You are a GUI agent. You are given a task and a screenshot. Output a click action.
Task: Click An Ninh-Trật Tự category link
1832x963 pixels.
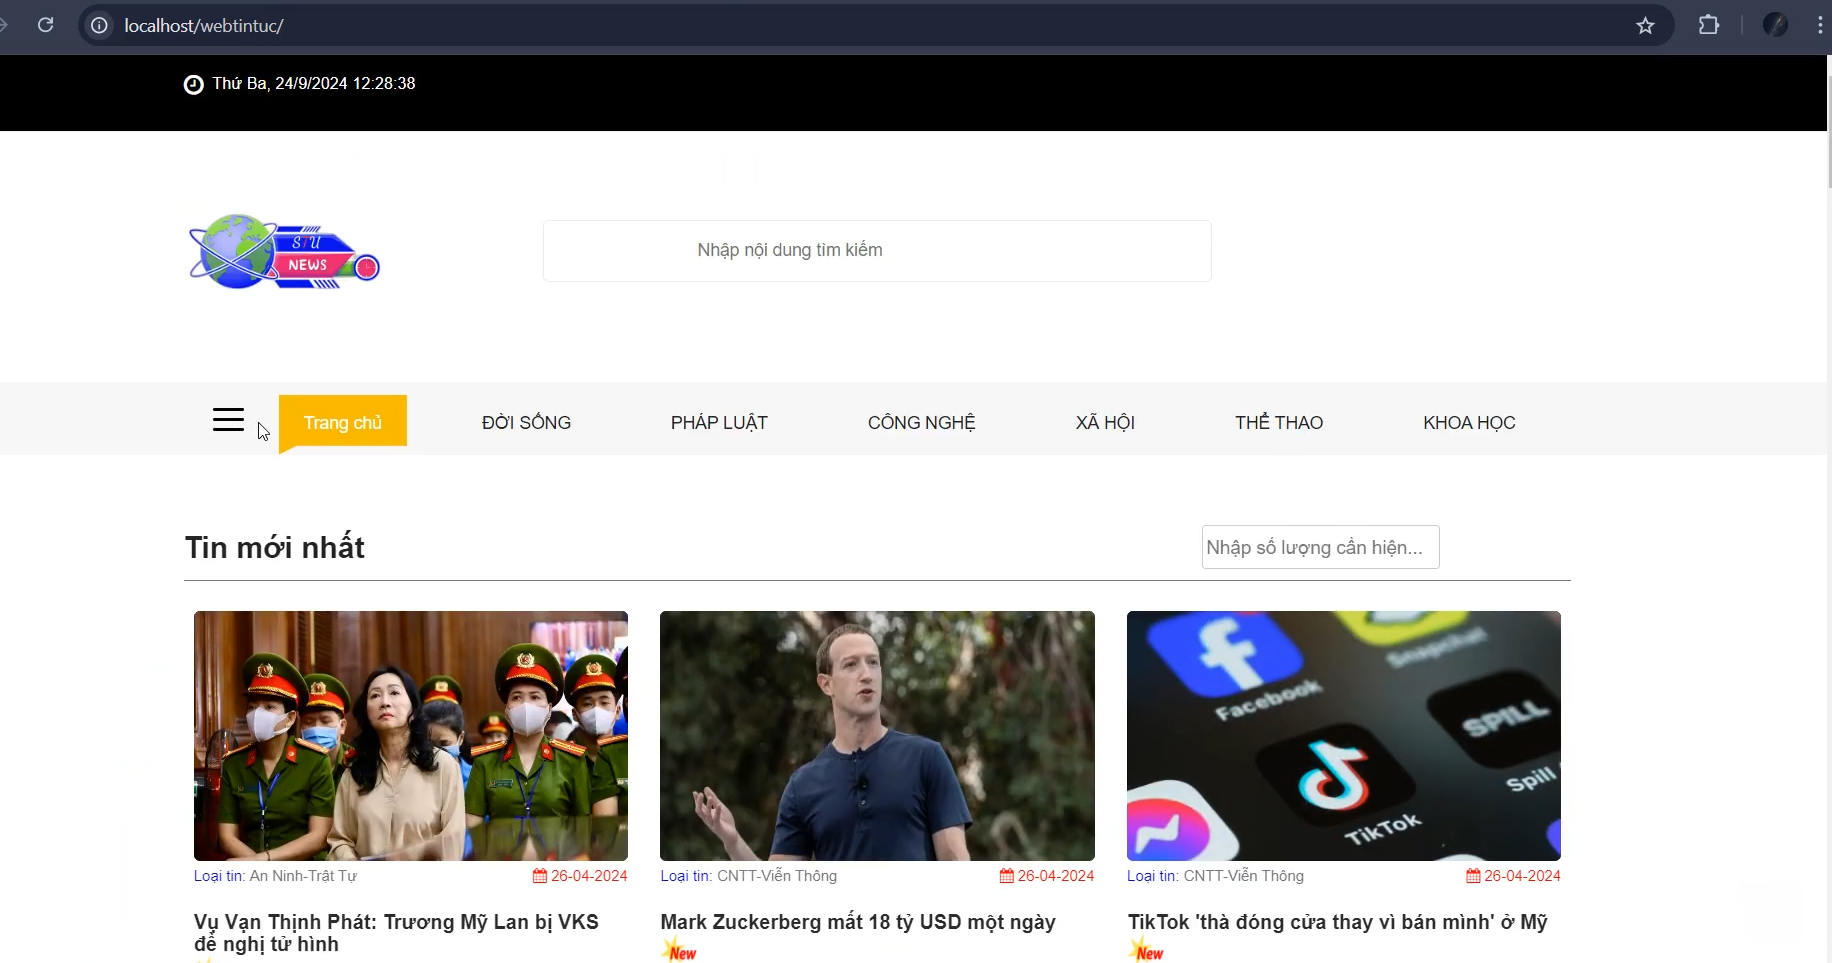pyautogui.click(x=303, y=876)
